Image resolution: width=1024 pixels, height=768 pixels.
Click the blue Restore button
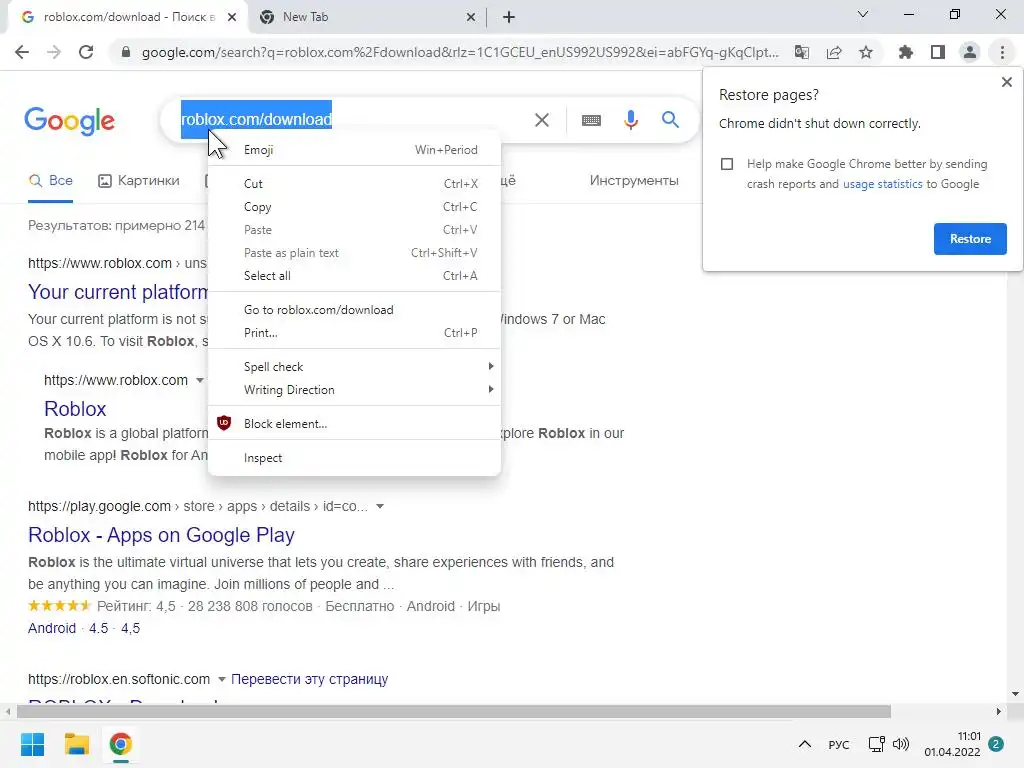[x=970, y=239]
